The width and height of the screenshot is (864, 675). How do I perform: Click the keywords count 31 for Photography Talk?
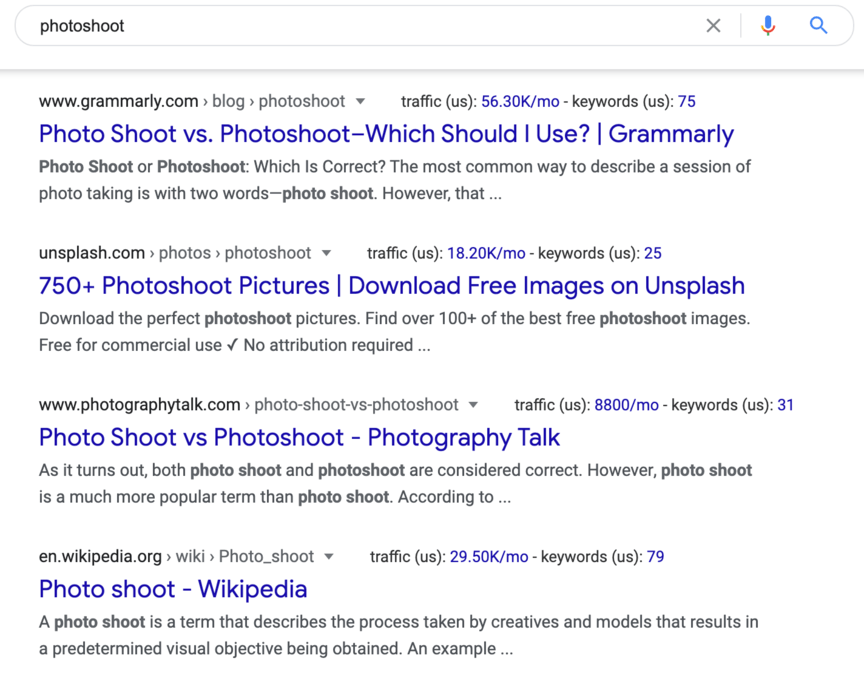(x=785, y=405)
